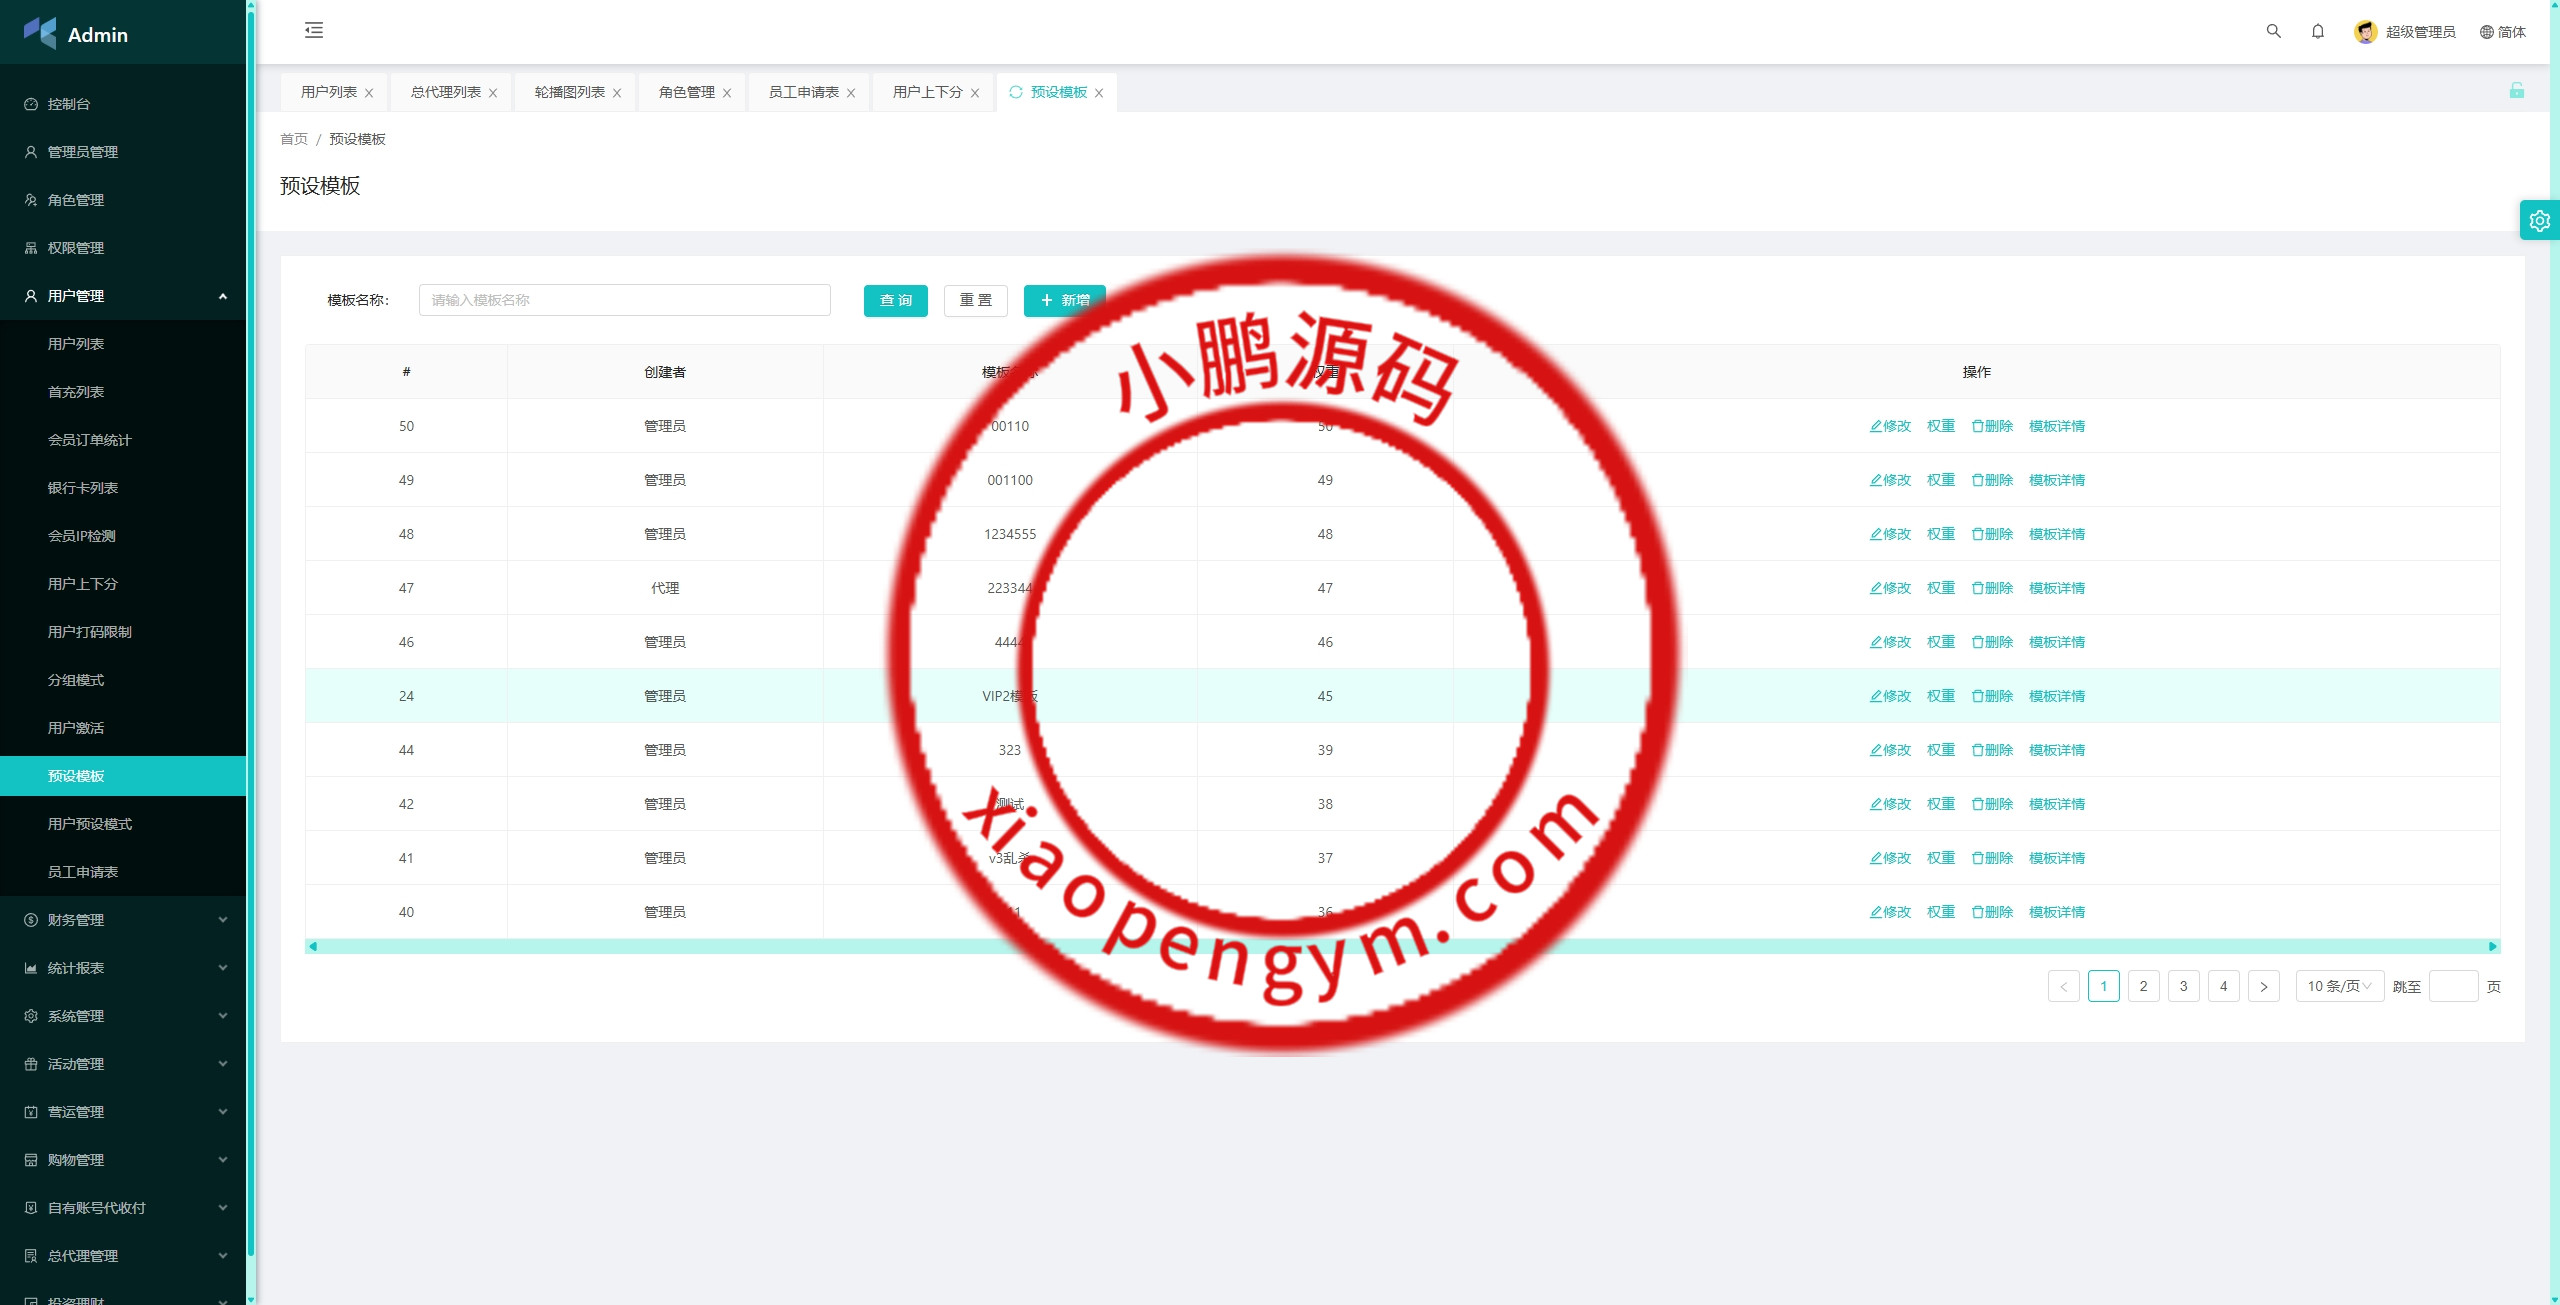
Task: Click the green lock icon near tabs
Action: [x=2516, y=91]
